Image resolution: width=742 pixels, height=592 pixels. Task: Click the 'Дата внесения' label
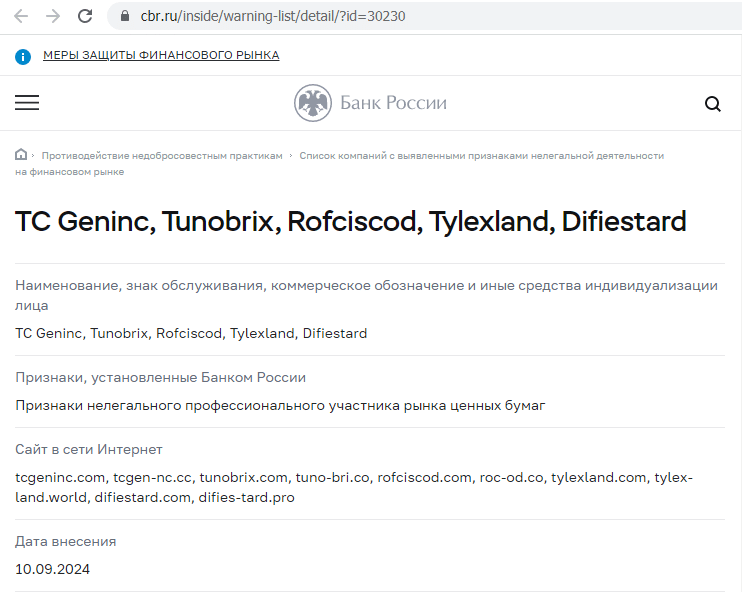pos(65,541)
